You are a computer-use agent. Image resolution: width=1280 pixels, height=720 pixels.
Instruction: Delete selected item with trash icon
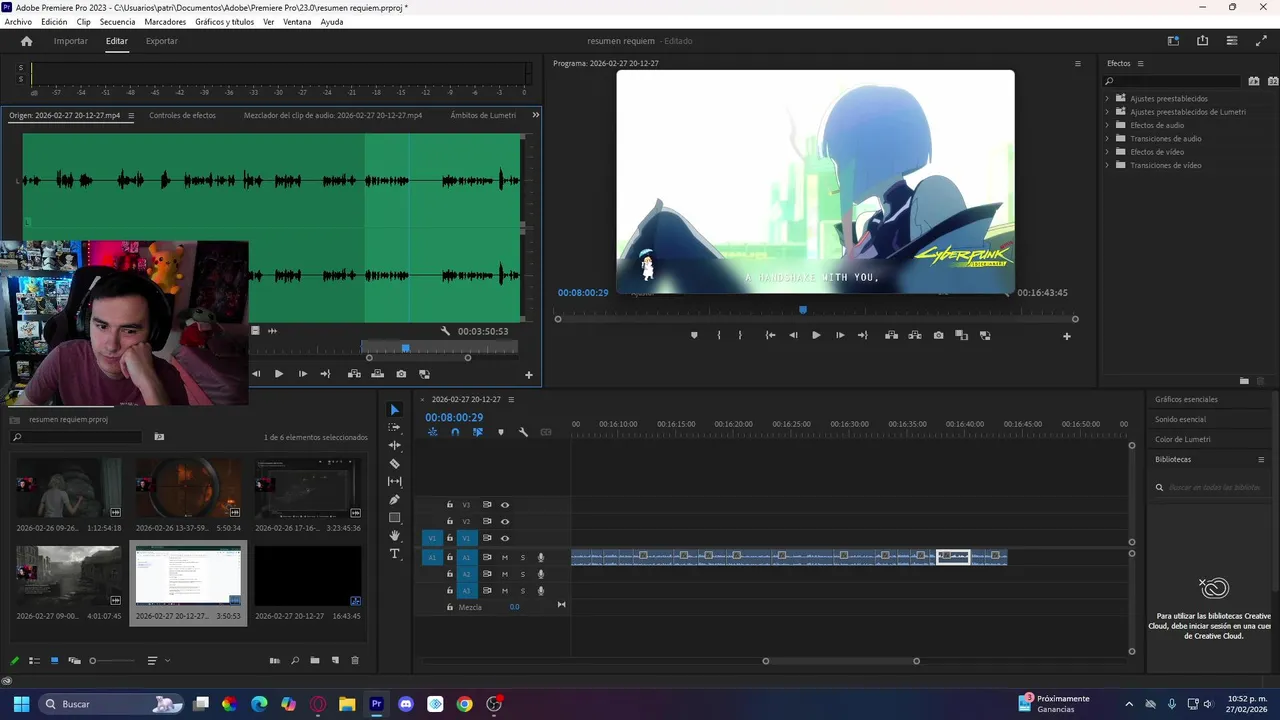click(x=354, y=661)
